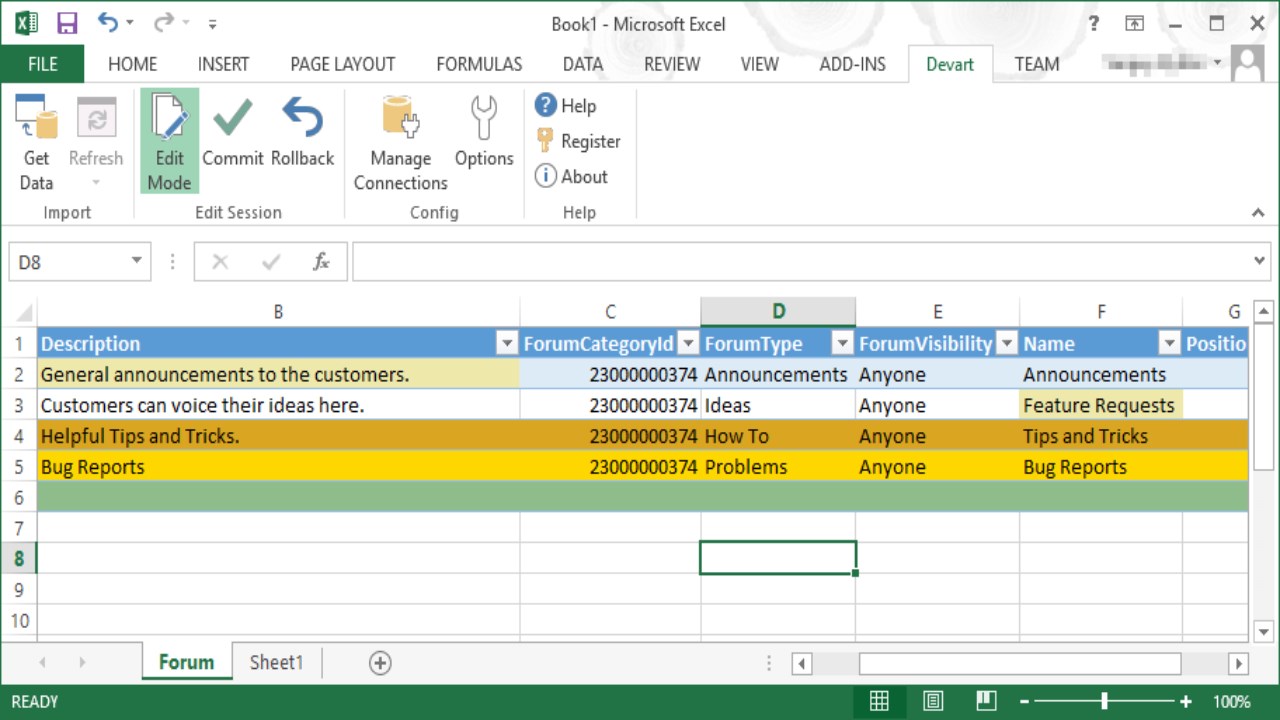1280x720 pixels.
Task: Expand the formula bar
Action: 1259,262
